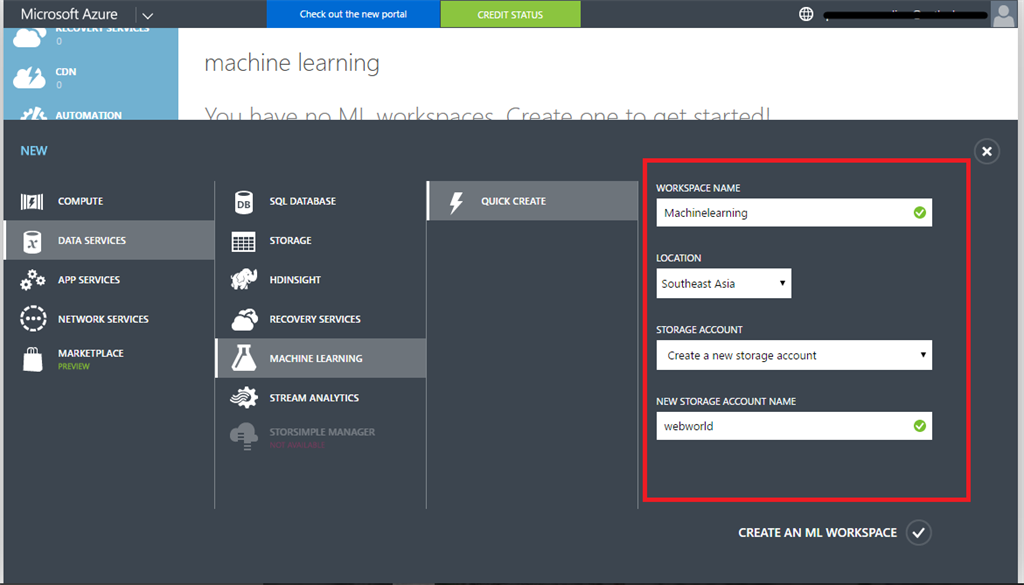Screen dimensions: 1024x585
Task: Click the HDInsight elephant icon
Action: [244, 279]
